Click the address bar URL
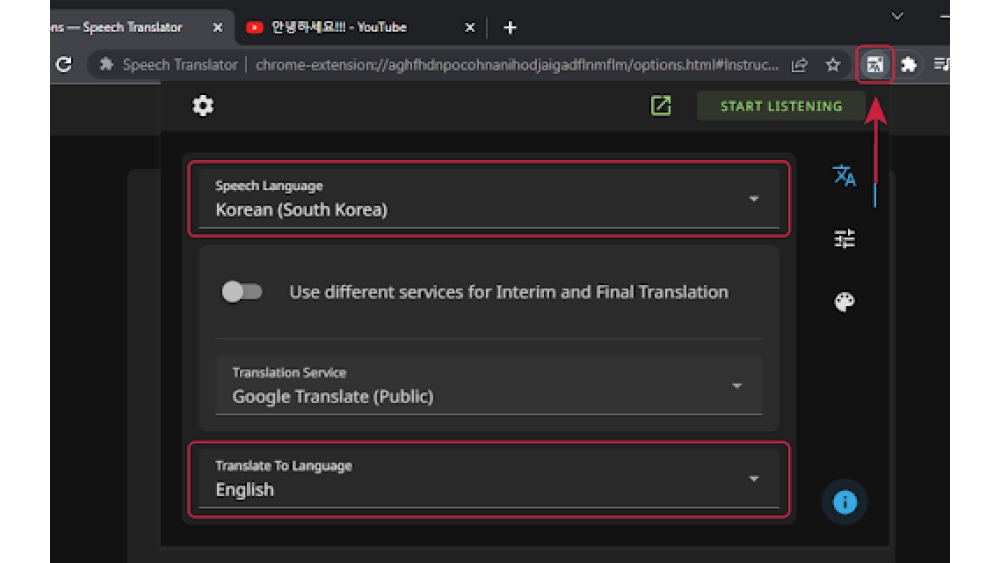This screenshot has width=1000, height=563. 517,64
